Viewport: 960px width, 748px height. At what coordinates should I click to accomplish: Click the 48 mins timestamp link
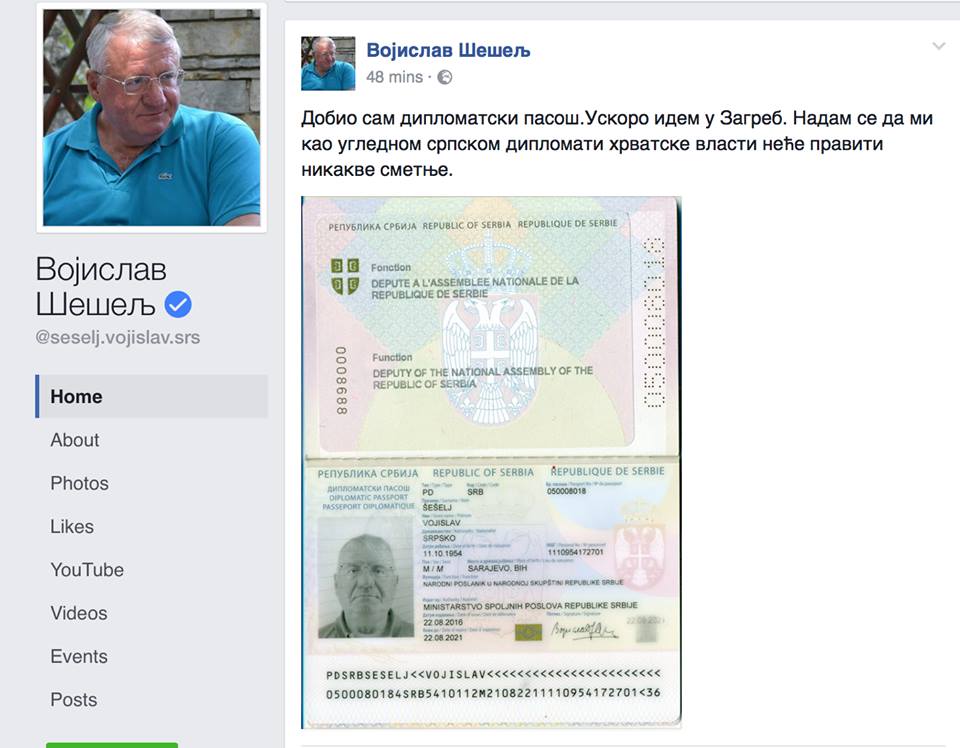(394, 77)
